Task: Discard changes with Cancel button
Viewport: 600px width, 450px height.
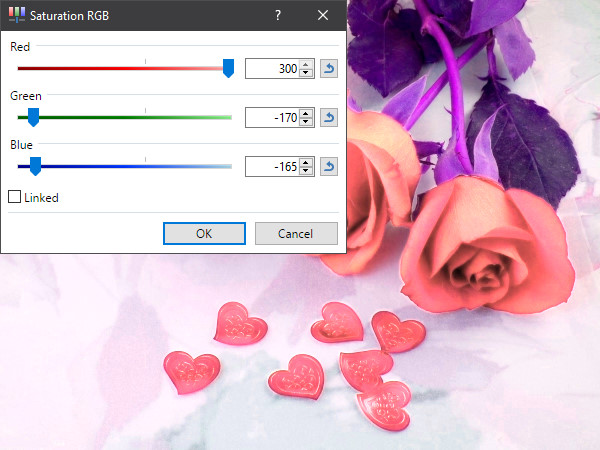Action: pyautogui.click(x=296, y=233)
